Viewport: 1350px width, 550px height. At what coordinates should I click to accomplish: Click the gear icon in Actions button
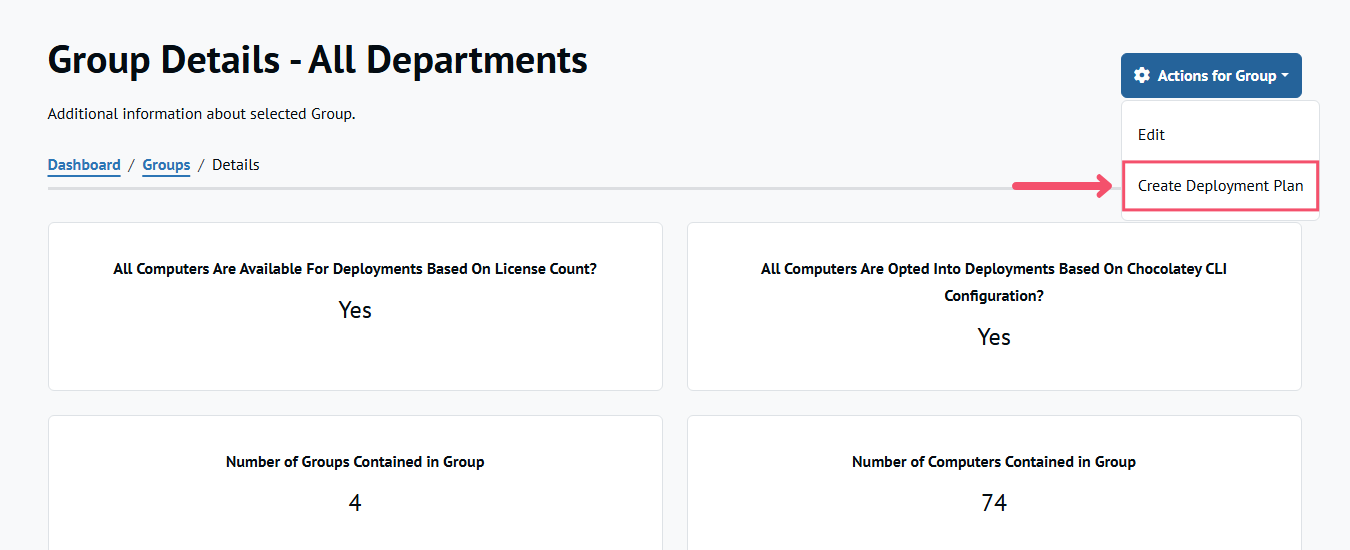click(1142, 76)
